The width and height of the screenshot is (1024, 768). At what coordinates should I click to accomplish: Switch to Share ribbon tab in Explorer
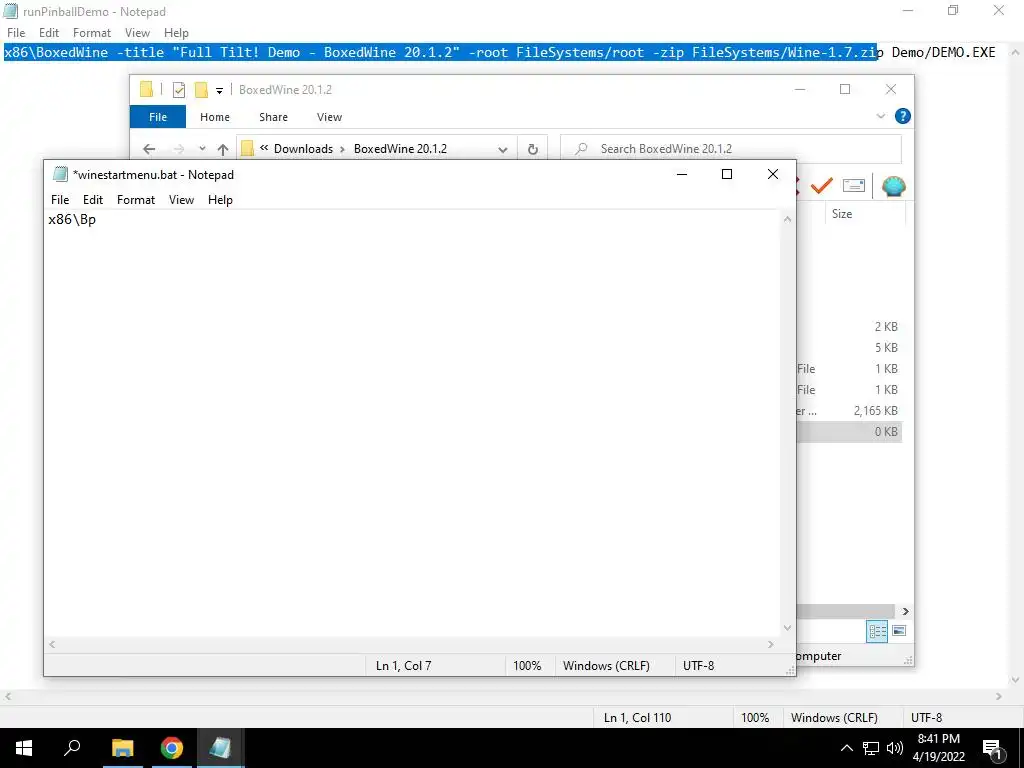click(x=273, y=117)
